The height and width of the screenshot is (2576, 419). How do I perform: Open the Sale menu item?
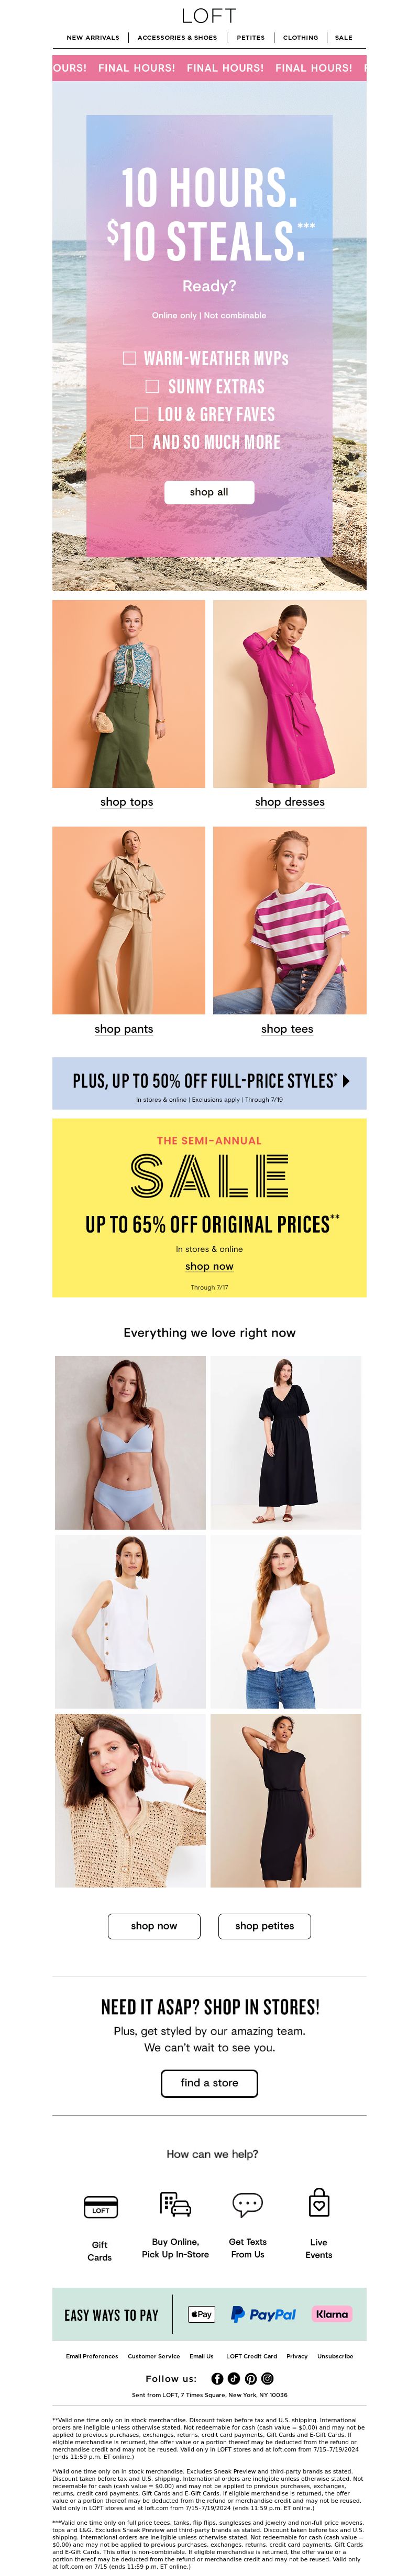coord(343,37)
